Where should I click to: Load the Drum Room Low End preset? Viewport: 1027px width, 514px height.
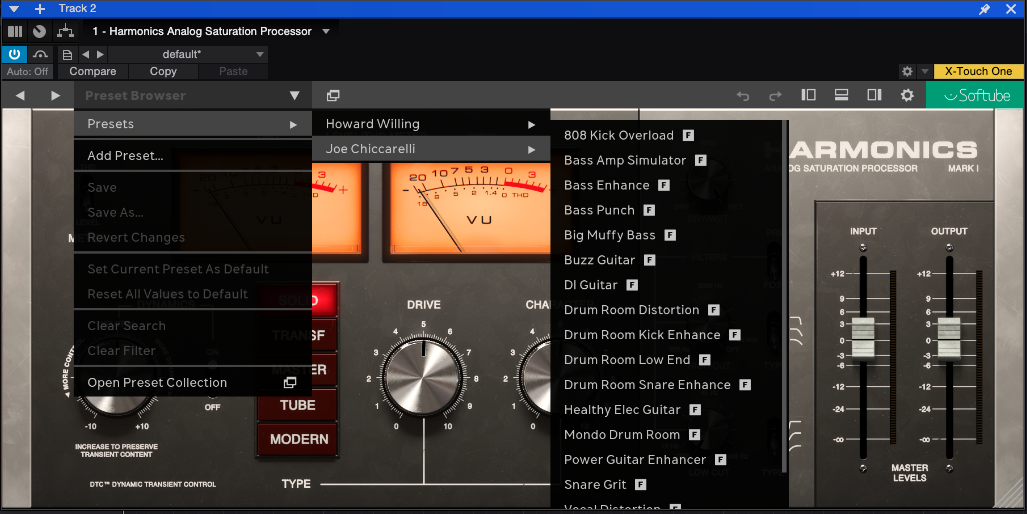point(666,359)
